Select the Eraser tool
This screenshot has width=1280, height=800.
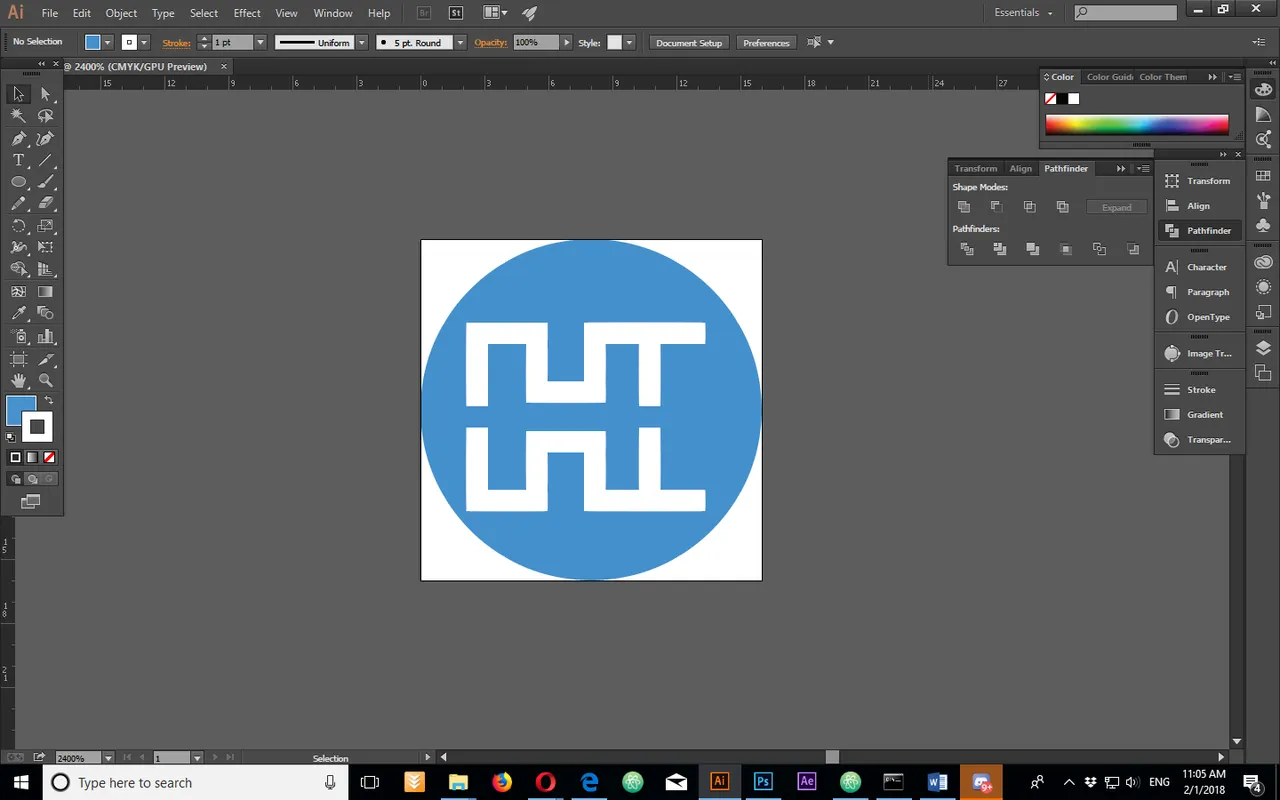click(45, 203)
